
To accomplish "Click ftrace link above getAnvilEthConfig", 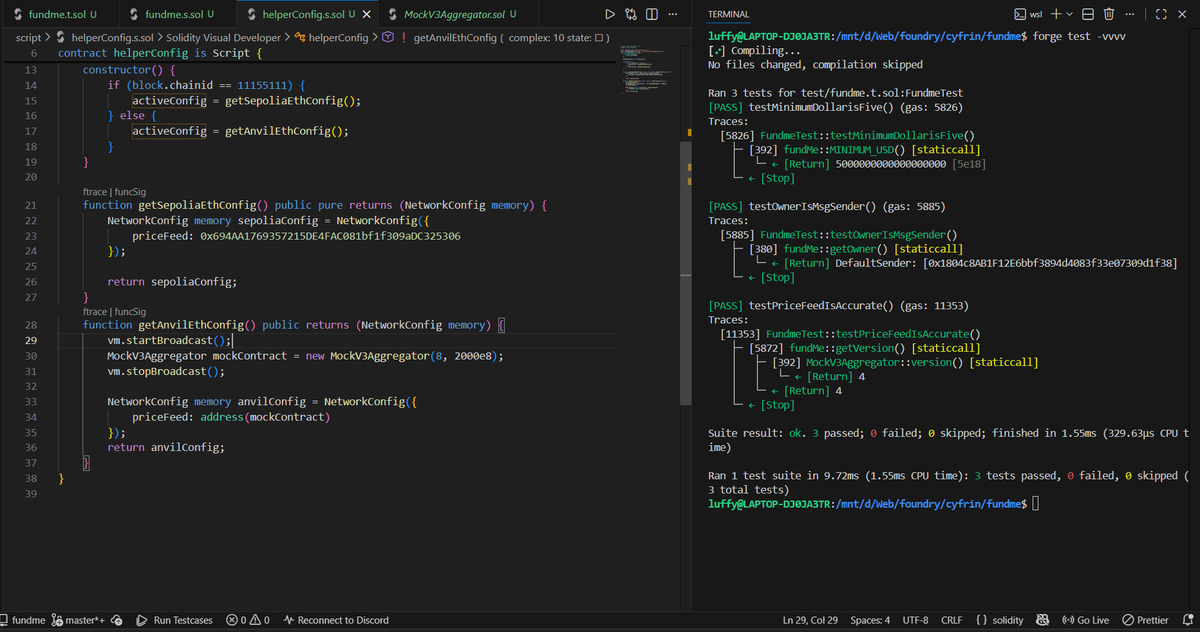I will (96, 312).
